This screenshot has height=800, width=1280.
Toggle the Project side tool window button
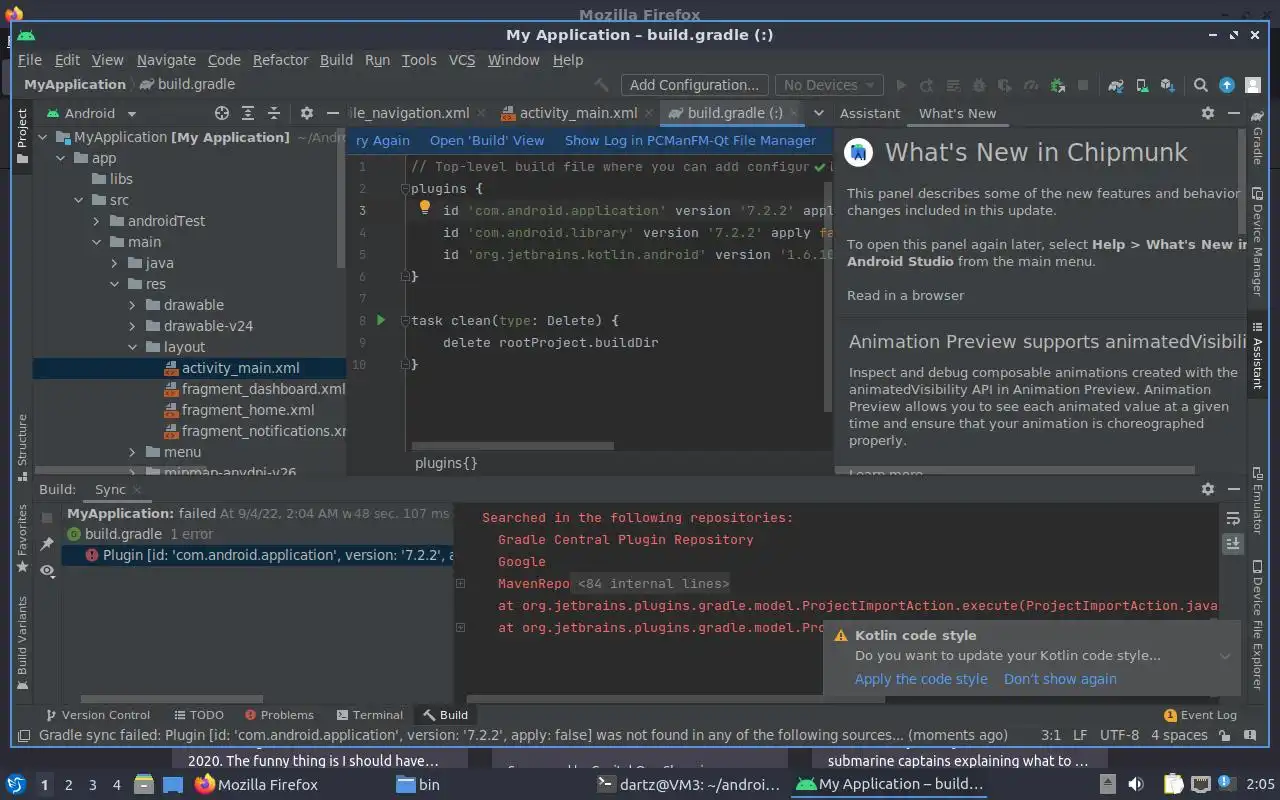(x=22, y=137)
